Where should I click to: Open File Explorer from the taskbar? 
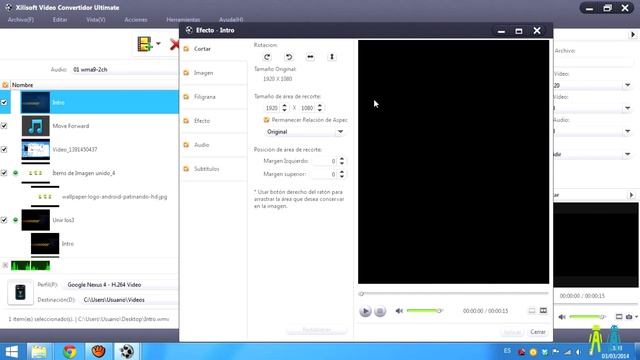coord(39,351)
